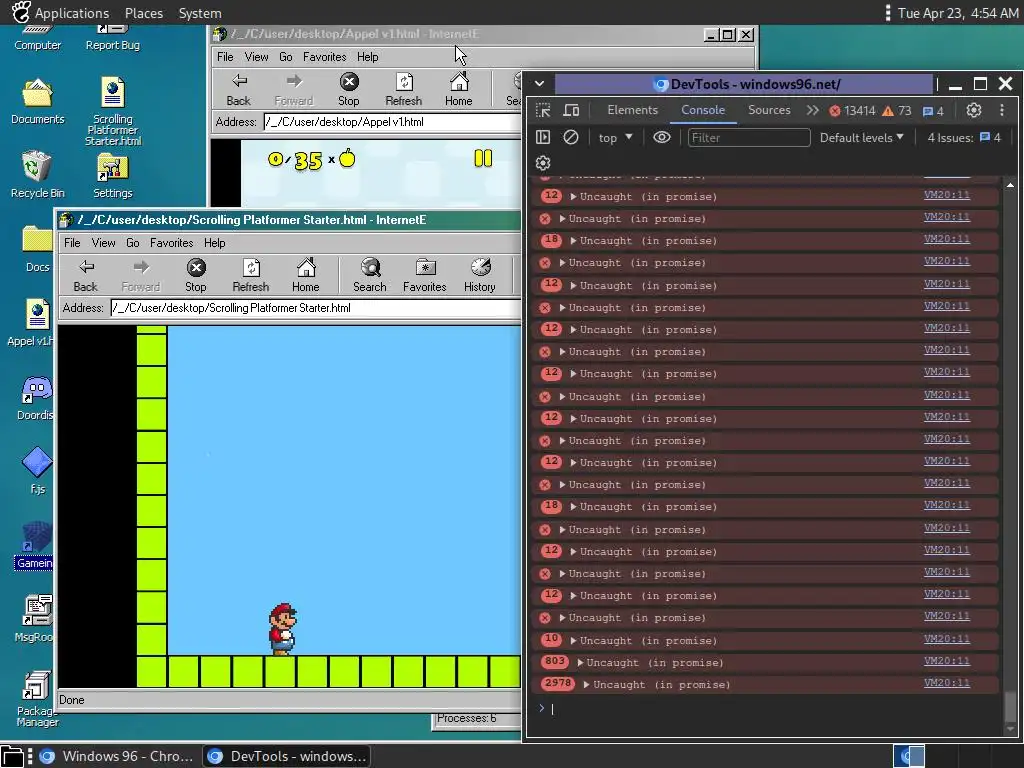Viewport: 1024px width, 768px height.
Task: Open console settings gear below filter bar
Action: [x=543, y=163]
